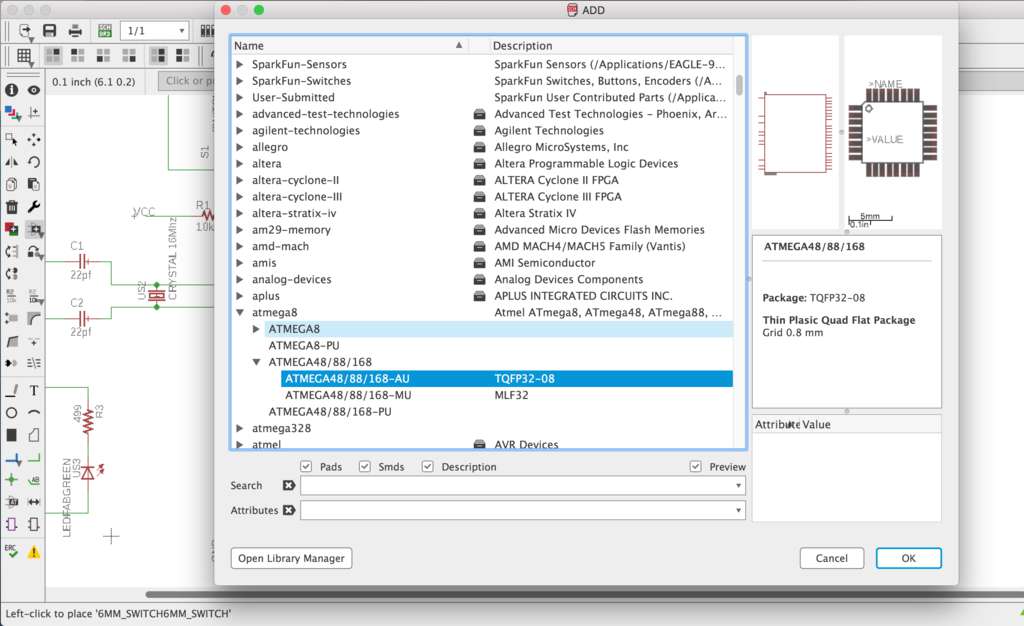Expand the ATMEGA8 device node

click(257, 329)
